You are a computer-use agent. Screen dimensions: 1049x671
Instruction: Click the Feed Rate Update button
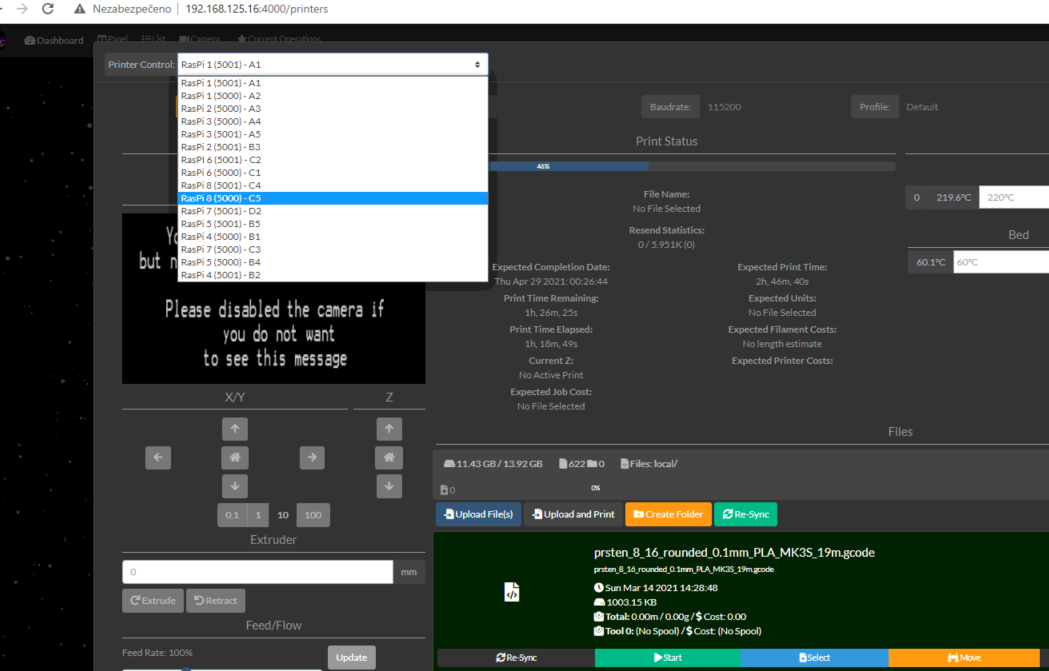(352, 658)
